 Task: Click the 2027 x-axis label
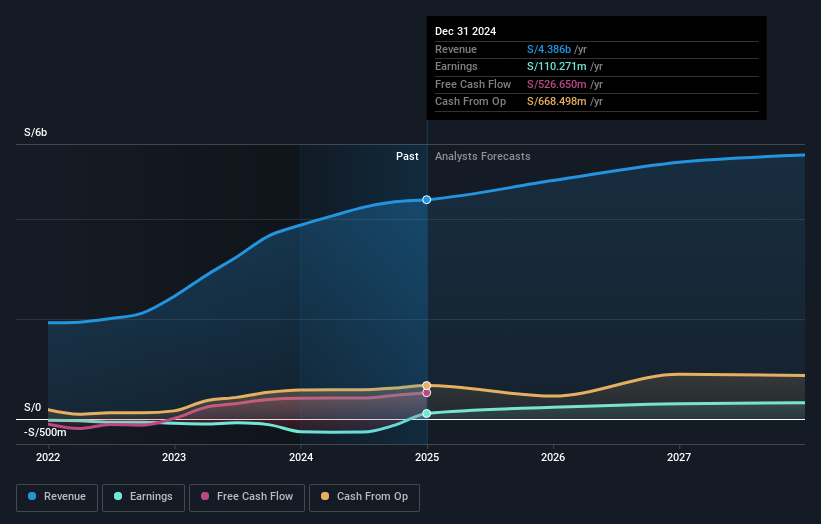(679, 458)
